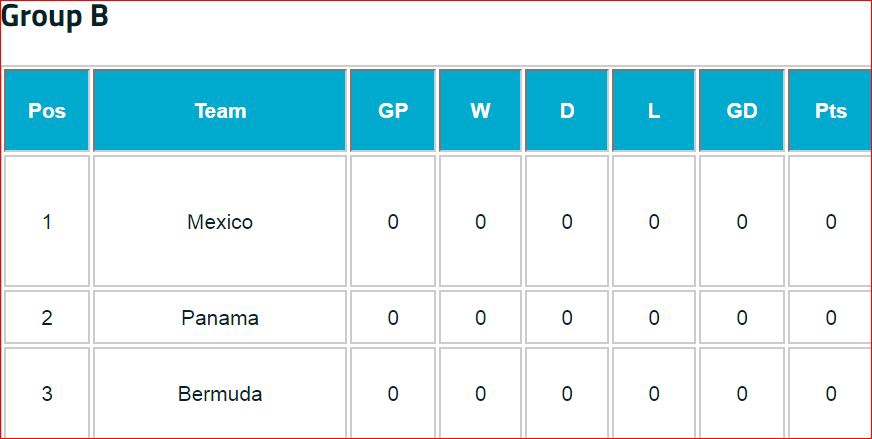Click the Bermuda team name

point(220,394)
